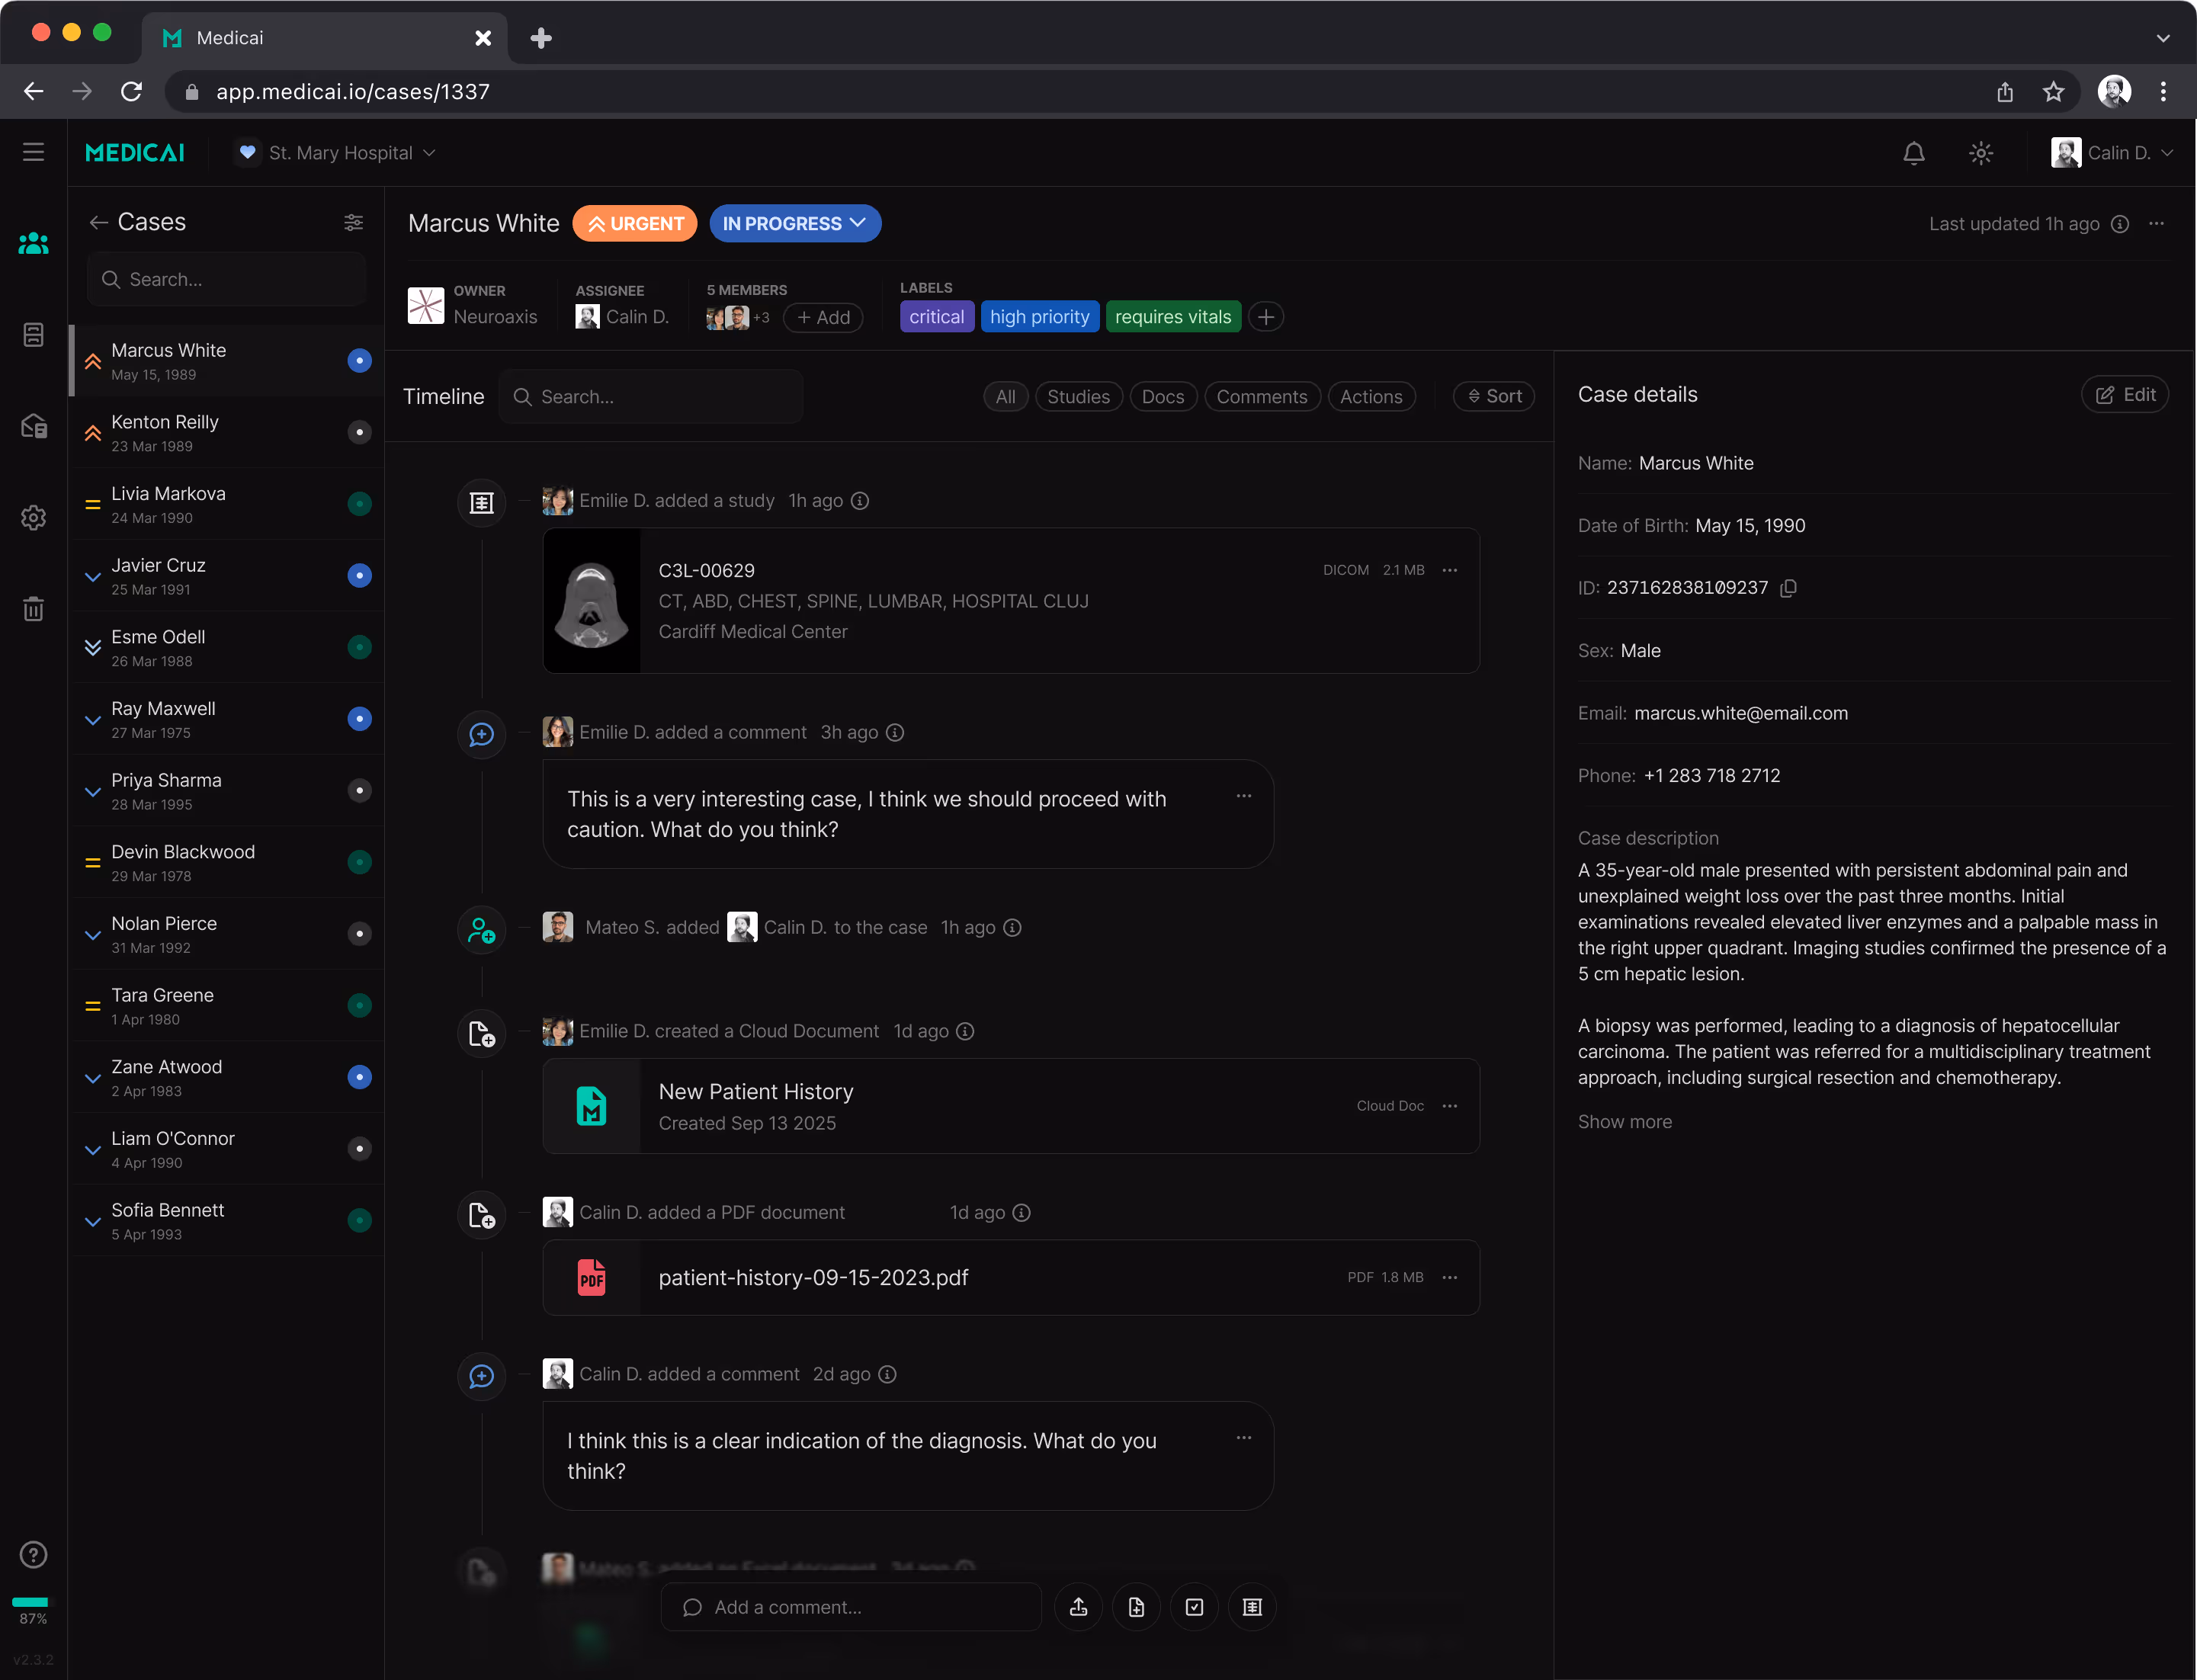Click Edit case details button
Image resolution: width=2197 pixels, height=1680 pixels.
[x=2125, y=395]
